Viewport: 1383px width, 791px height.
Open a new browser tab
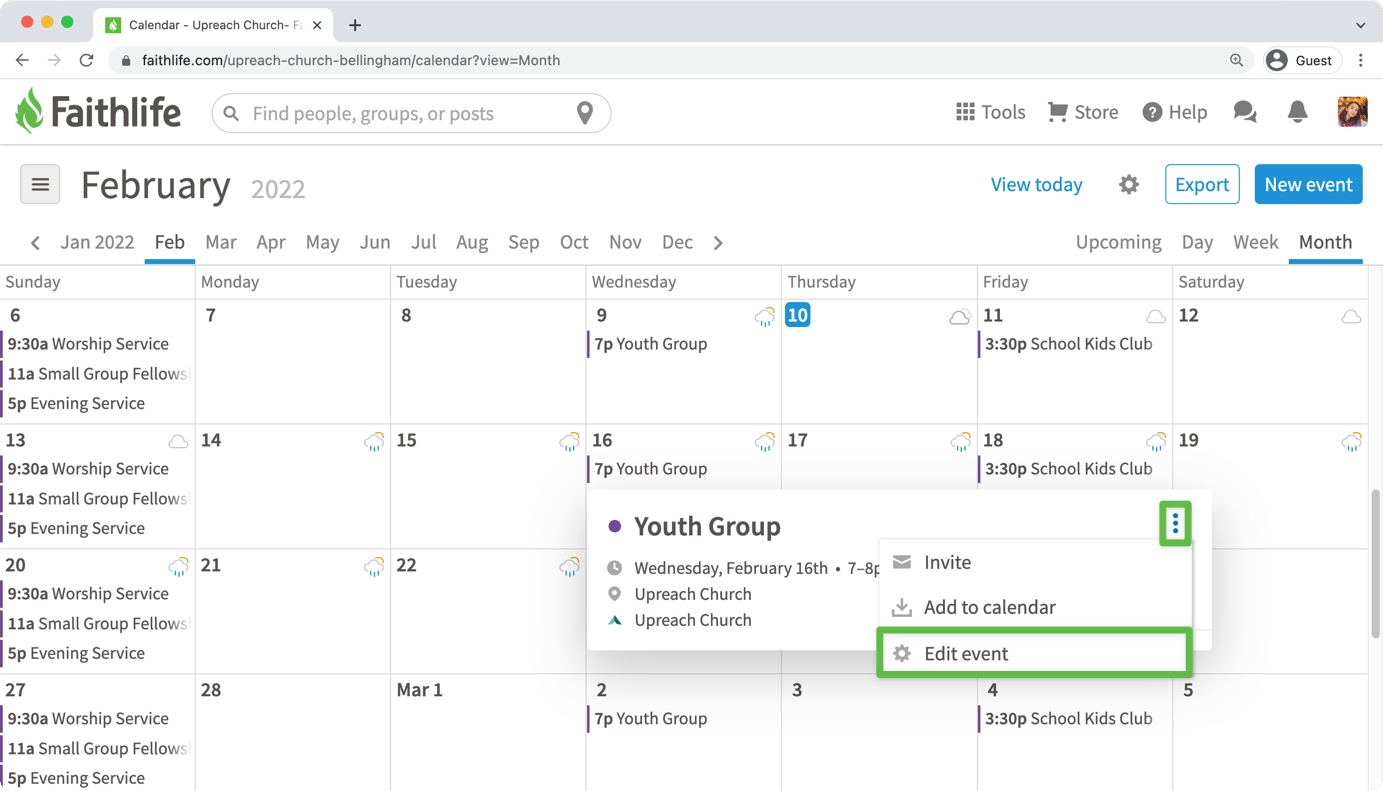[x=355, y=25]
